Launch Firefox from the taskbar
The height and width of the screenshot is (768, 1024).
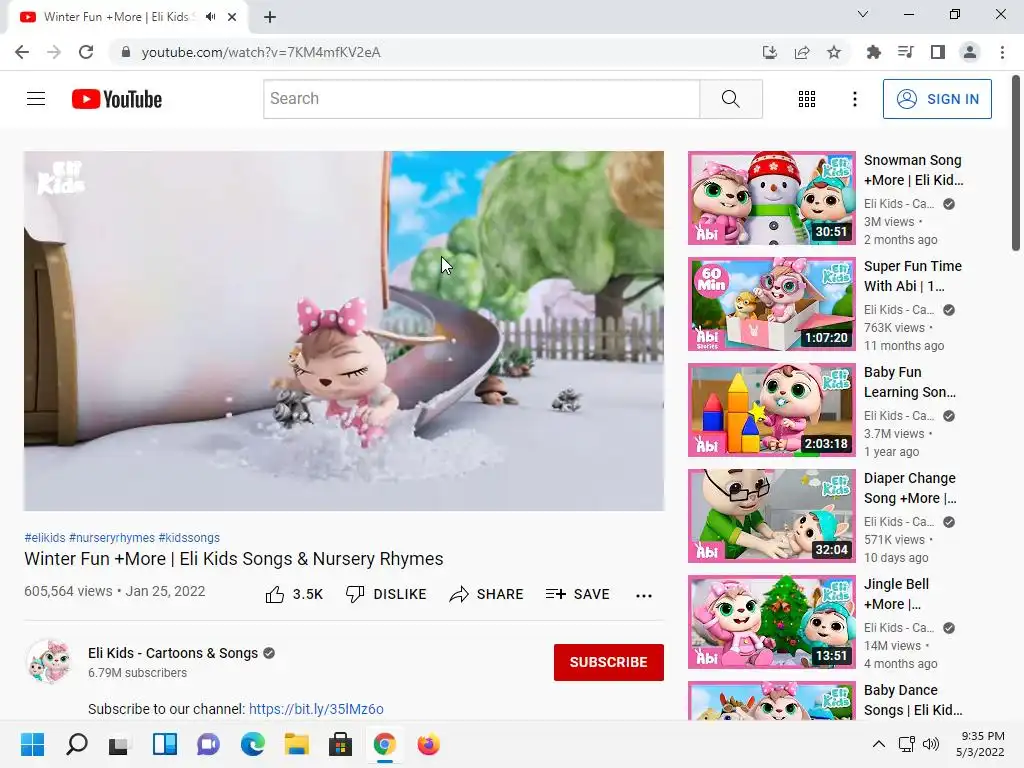click(428, 744)
